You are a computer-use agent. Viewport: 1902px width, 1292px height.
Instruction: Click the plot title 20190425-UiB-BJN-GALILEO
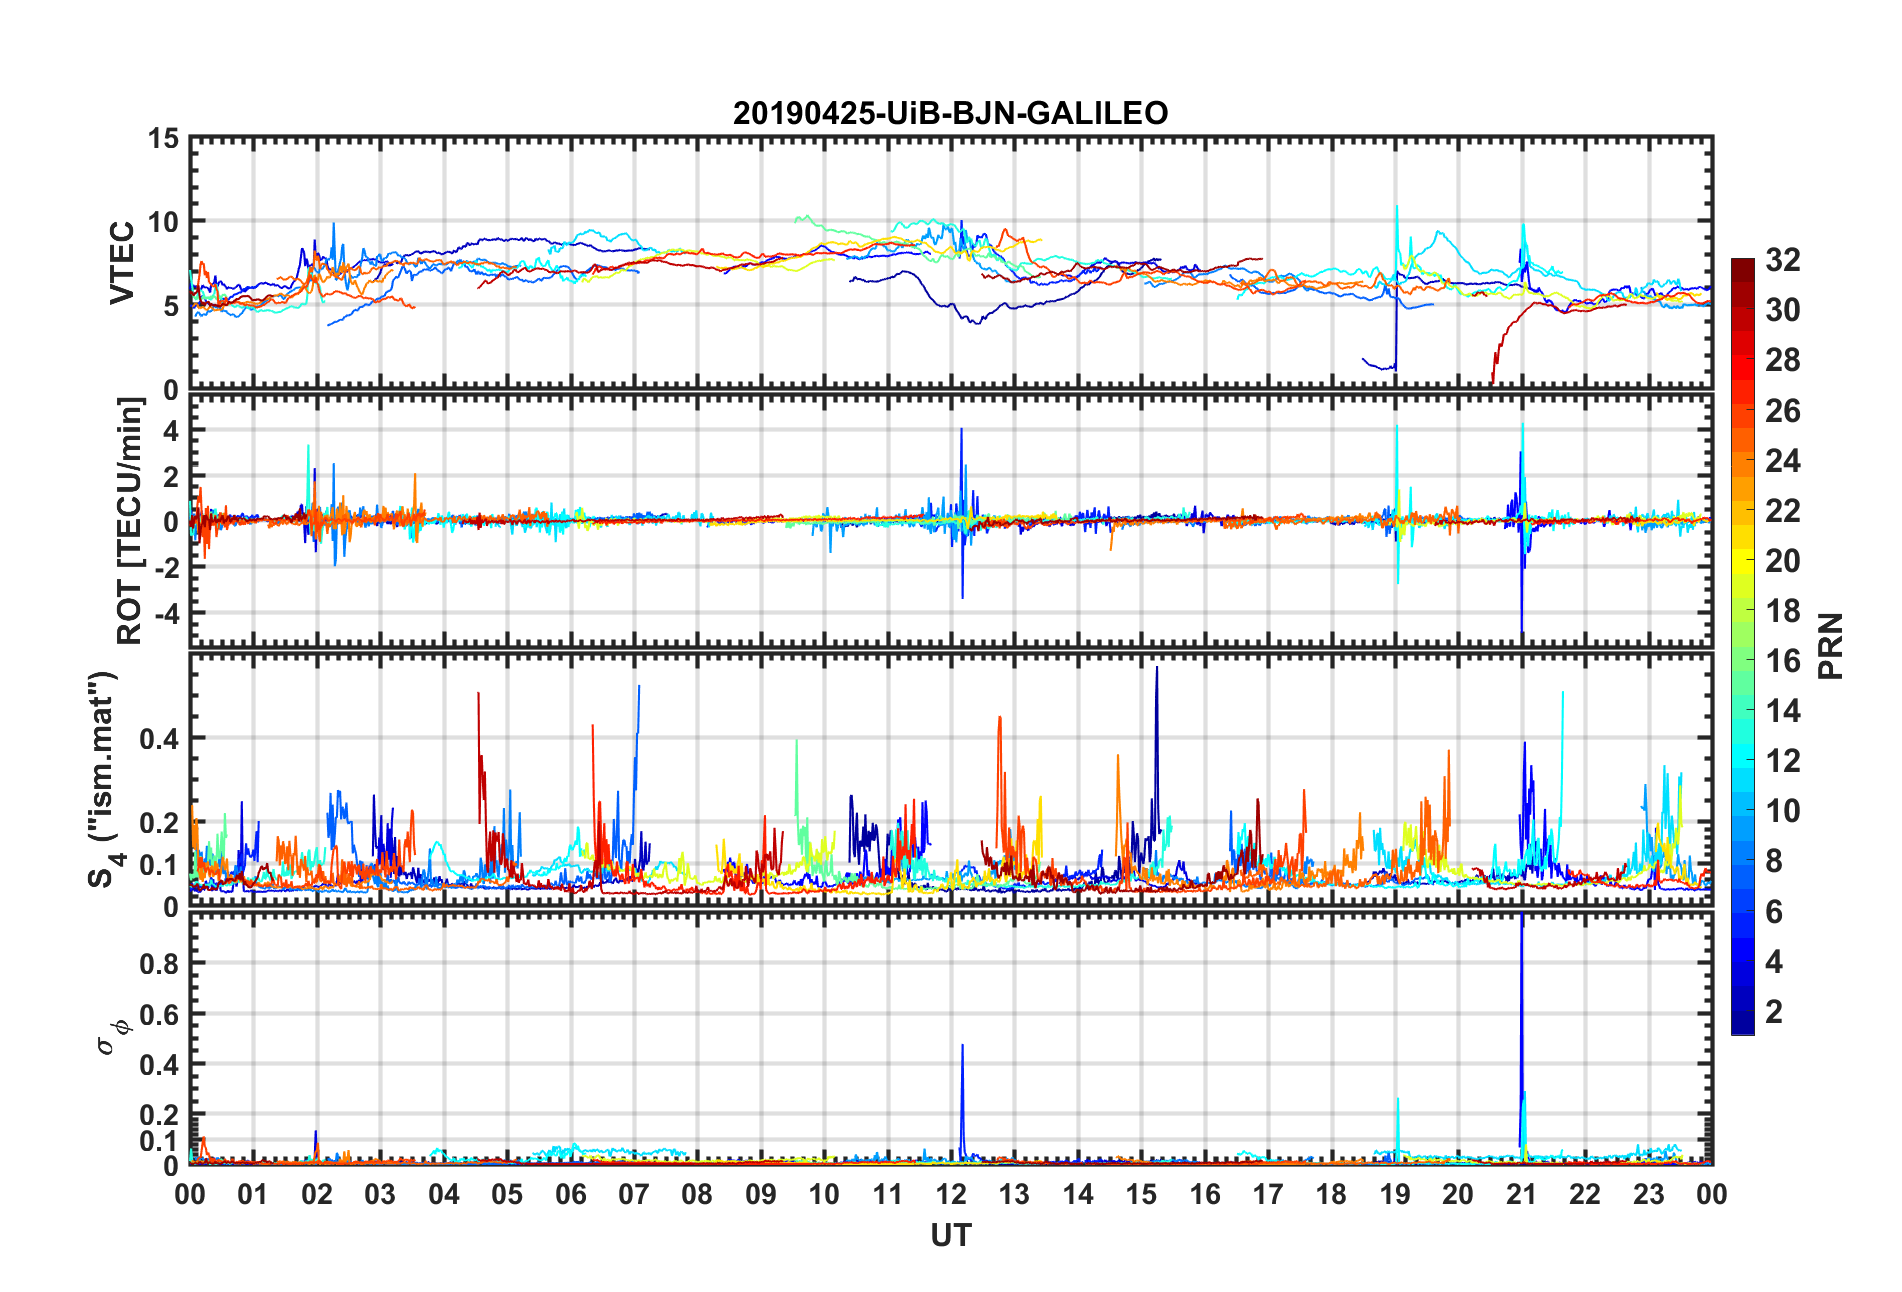950,113
